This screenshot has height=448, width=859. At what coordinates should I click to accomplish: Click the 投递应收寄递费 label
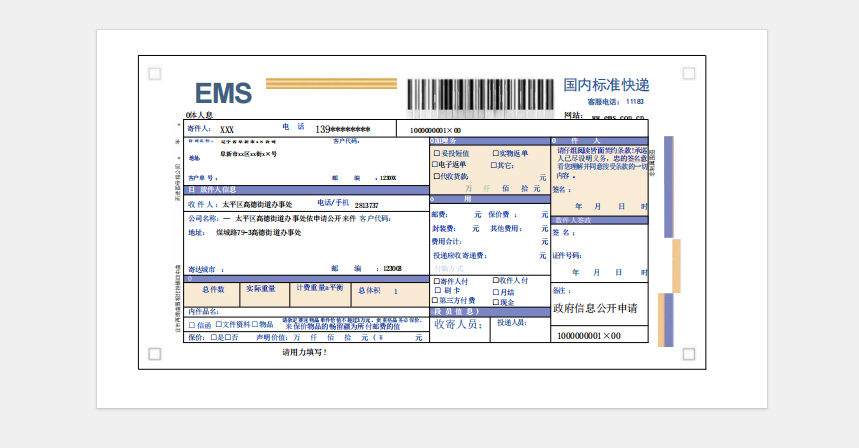[460, 255]
